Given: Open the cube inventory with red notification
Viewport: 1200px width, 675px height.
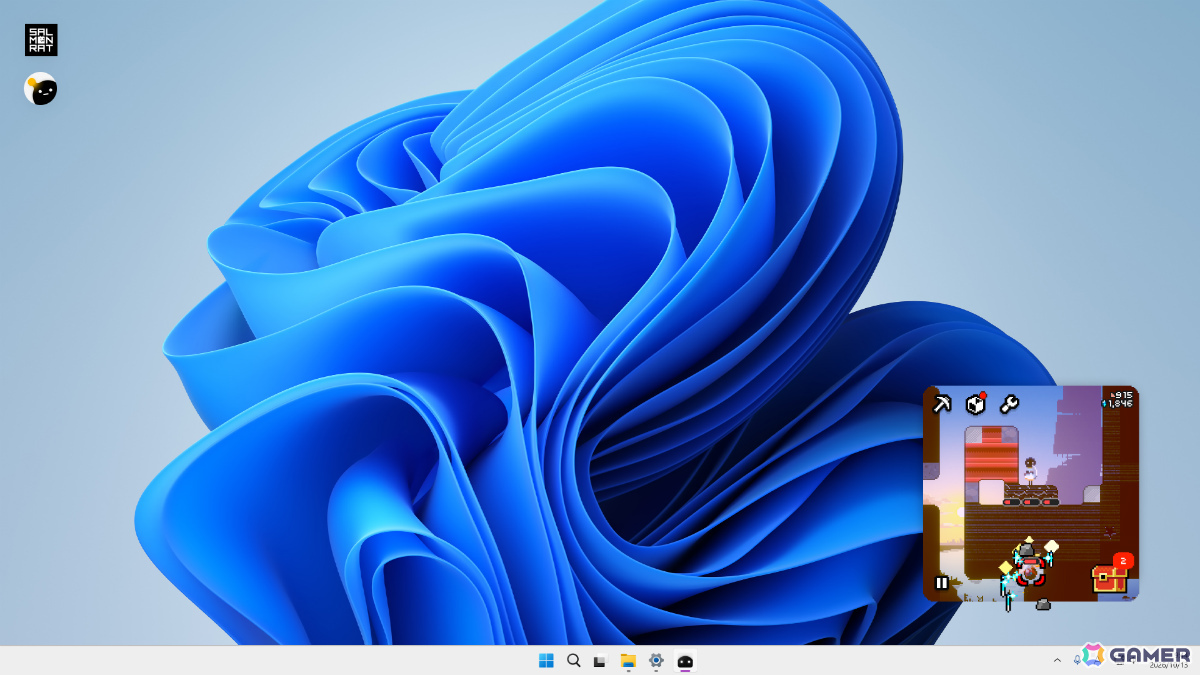Looking at the screenshot, I should click(976, 403).
